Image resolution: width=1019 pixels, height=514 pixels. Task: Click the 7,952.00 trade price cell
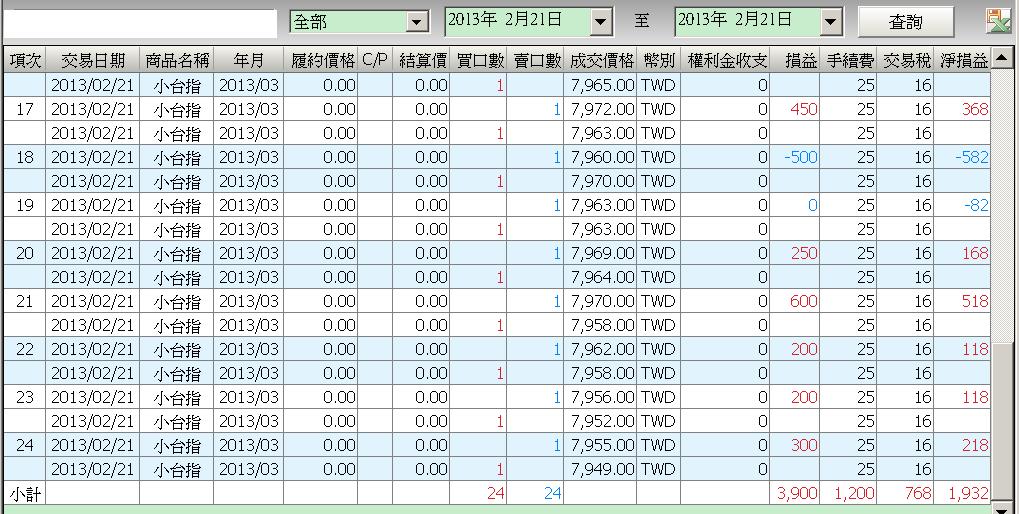(600, 421)
